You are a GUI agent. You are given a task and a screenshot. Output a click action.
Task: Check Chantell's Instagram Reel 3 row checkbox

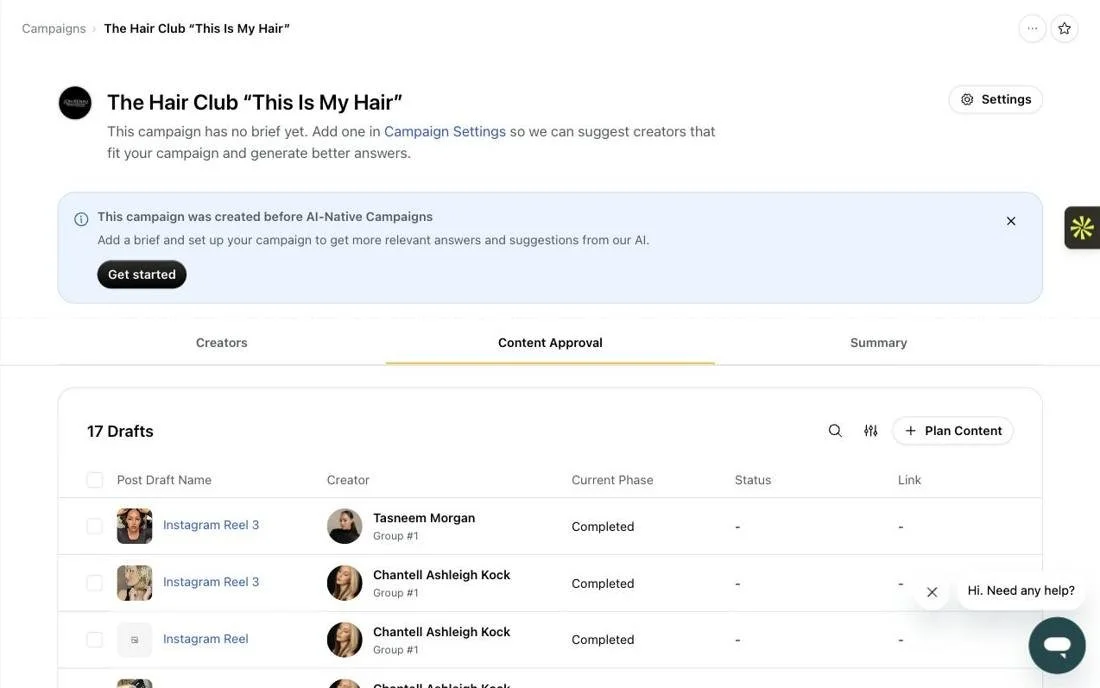pos(95,583)
